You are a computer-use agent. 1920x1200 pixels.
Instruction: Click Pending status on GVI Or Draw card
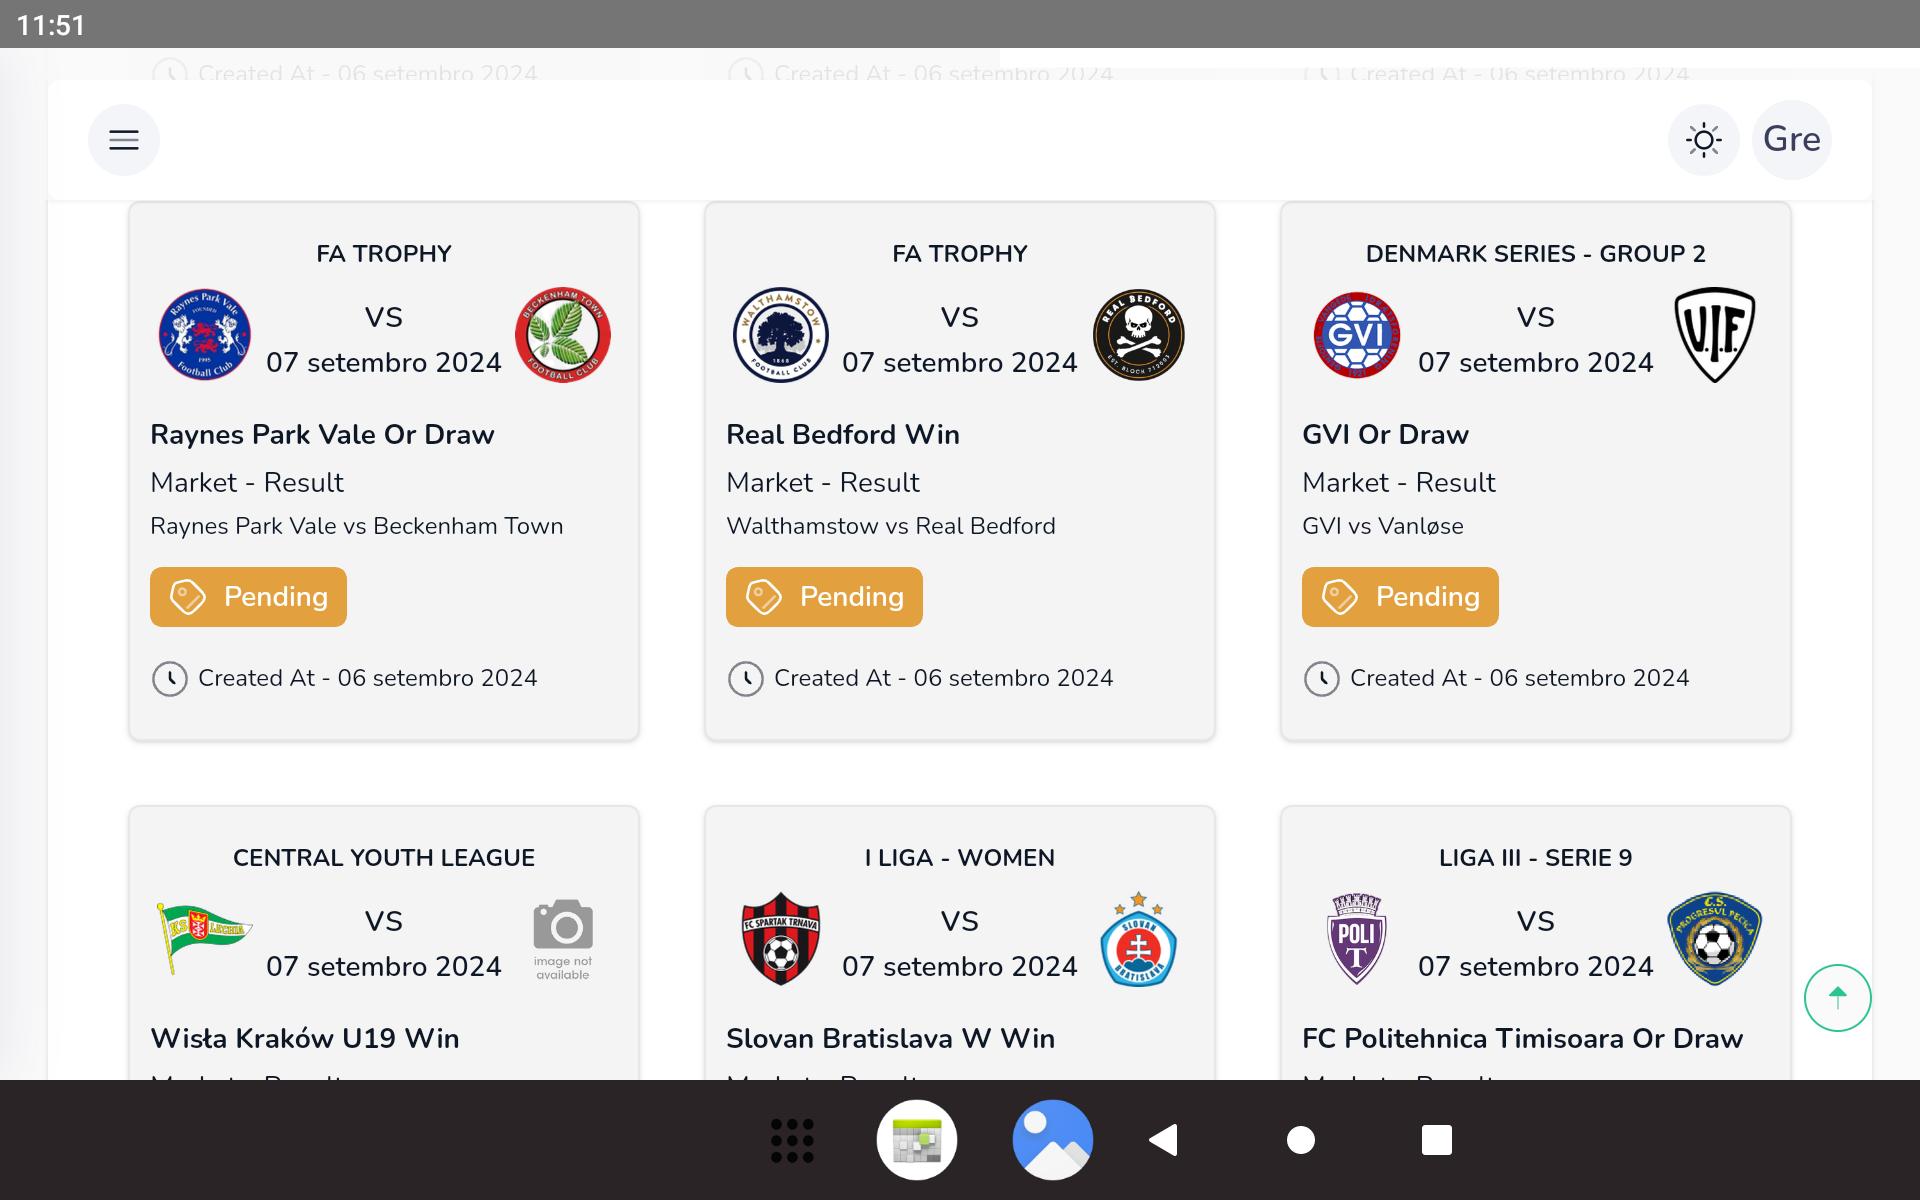[x=1400, y=597]
